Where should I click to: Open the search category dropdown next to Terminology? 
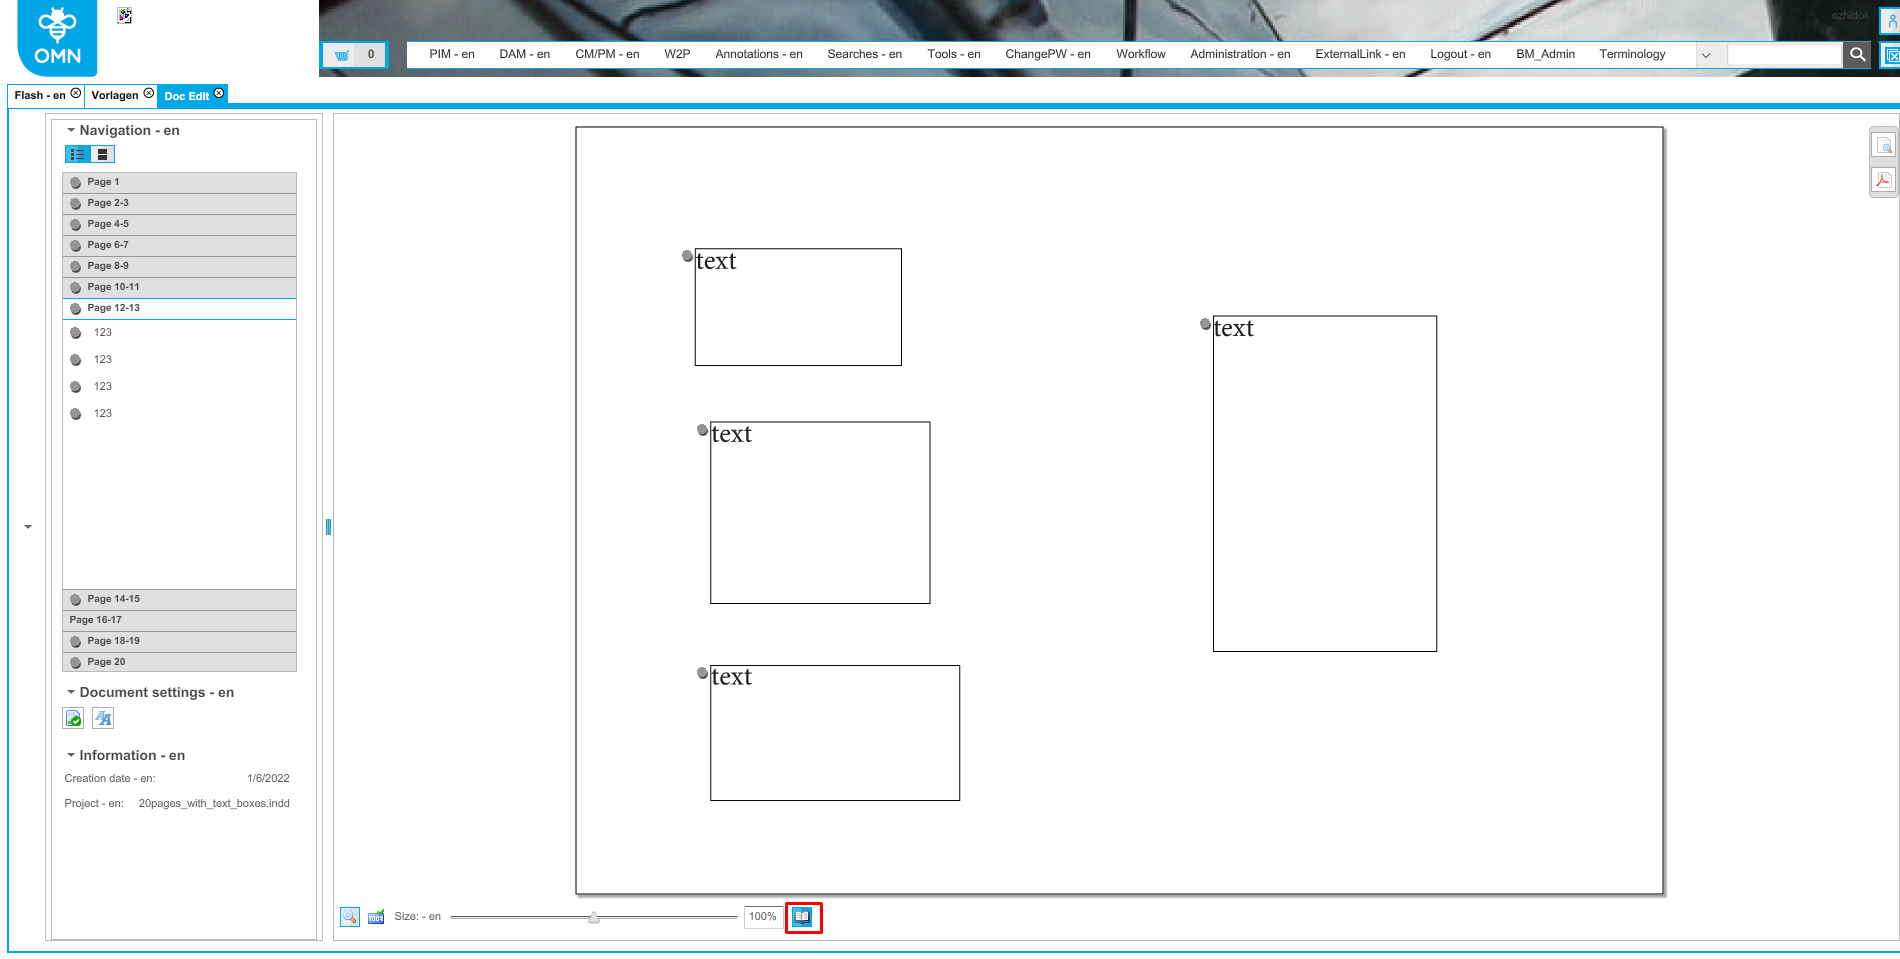click(x=1707, y=55)
